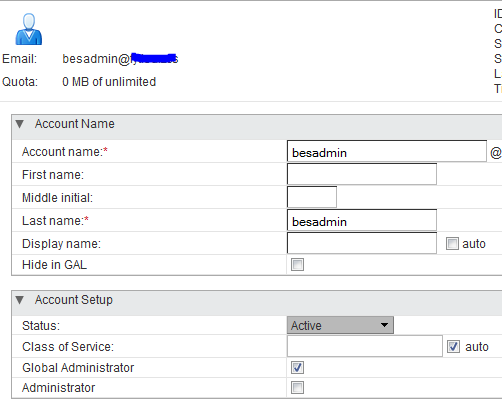
Task: Uncheck the Global Administrator checkbox
Action: pyautogui.click(x=297, y=368)
